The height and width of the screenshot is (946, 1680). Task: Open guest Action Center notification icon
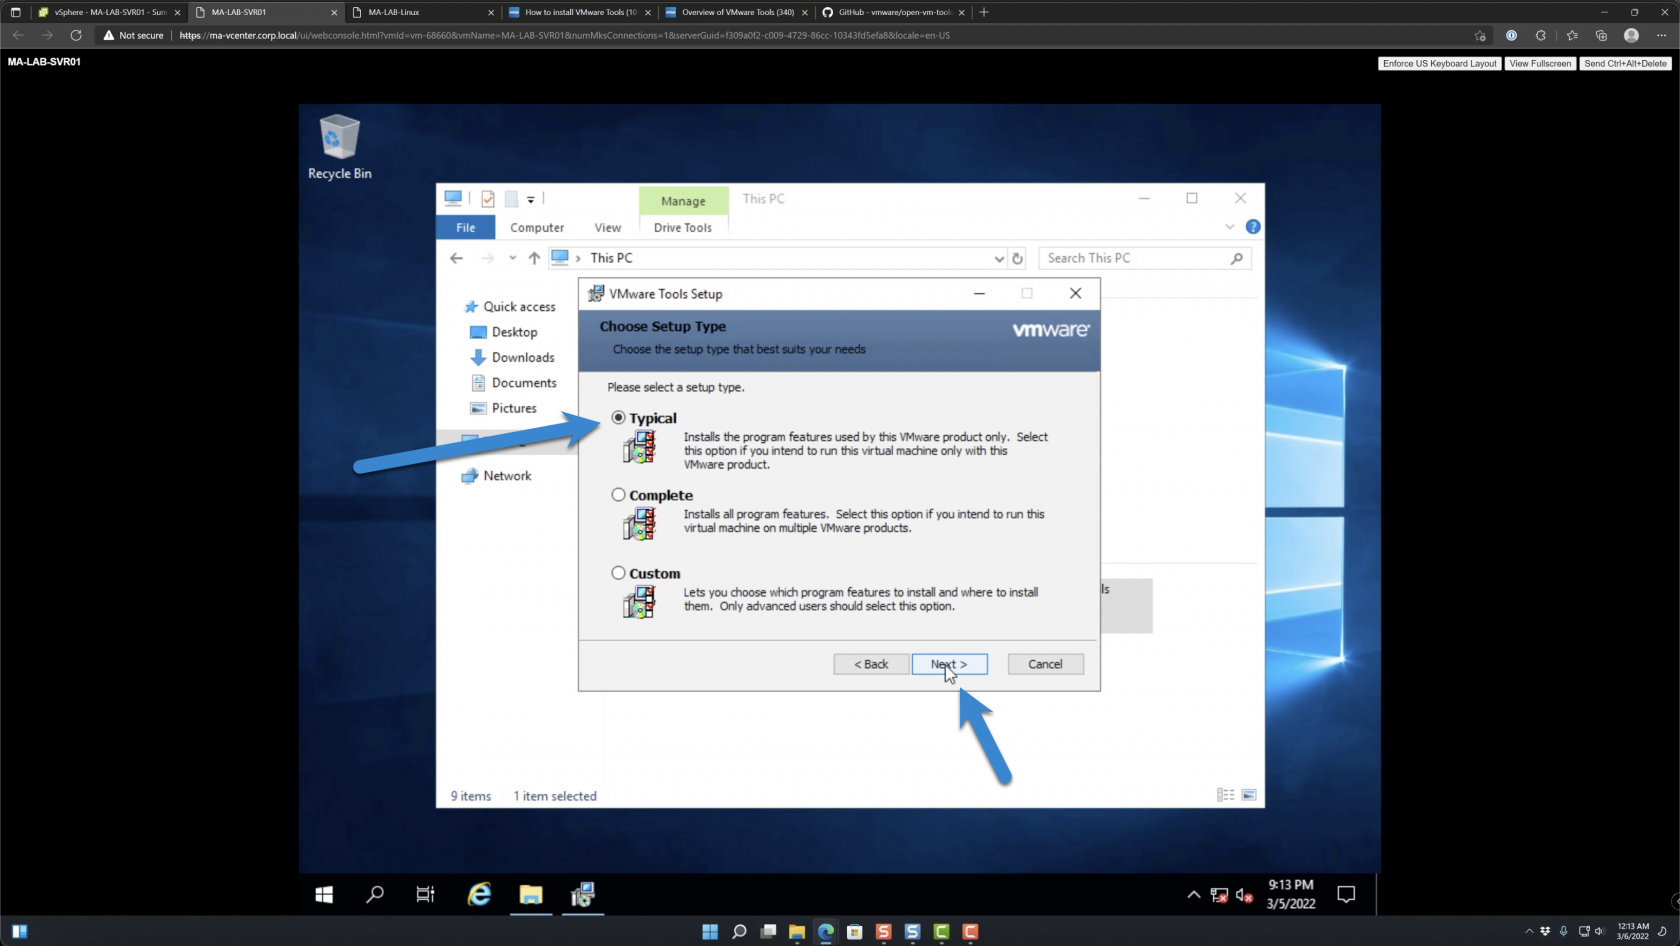click(x=1346, y=895)
